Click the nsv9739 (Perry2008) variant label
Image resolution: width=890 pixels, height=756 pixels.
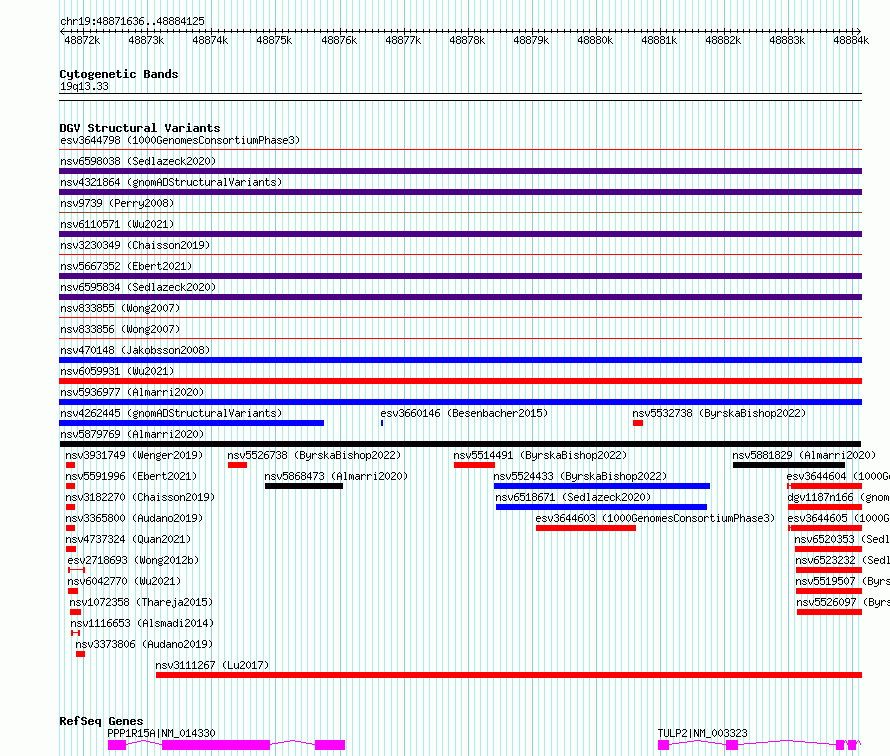117,203
